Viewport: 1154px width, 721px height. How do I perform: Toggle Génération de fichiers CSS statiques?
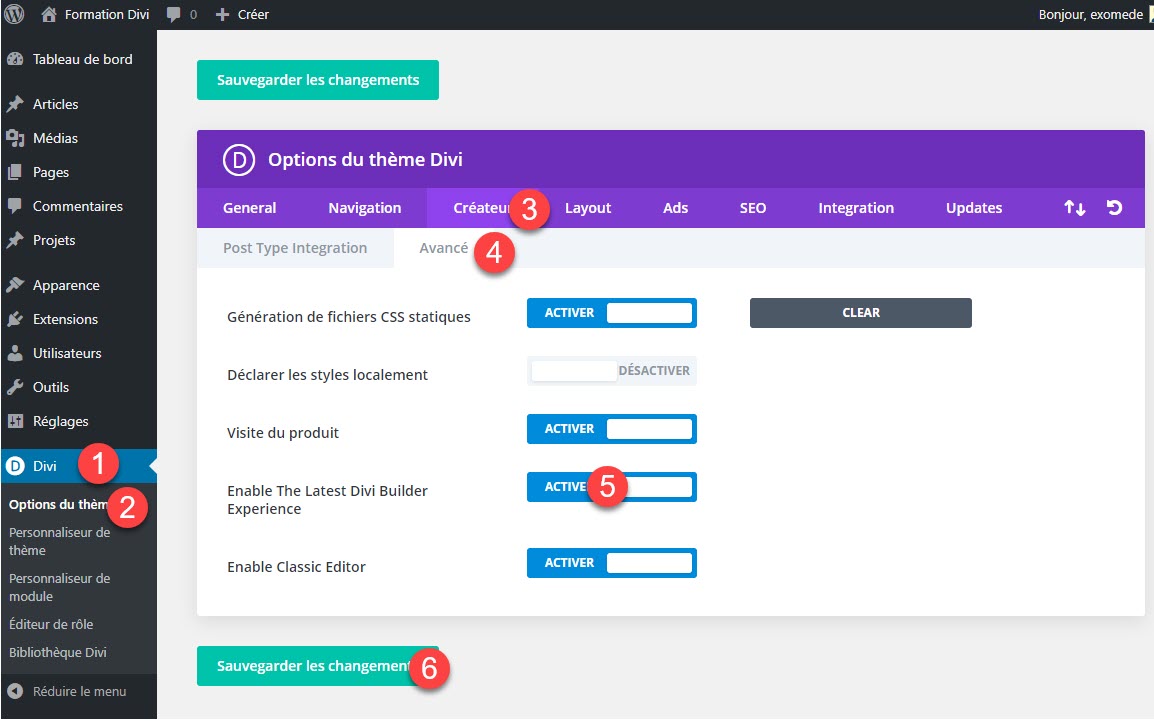pyautogui.click(x=611, y=313)
